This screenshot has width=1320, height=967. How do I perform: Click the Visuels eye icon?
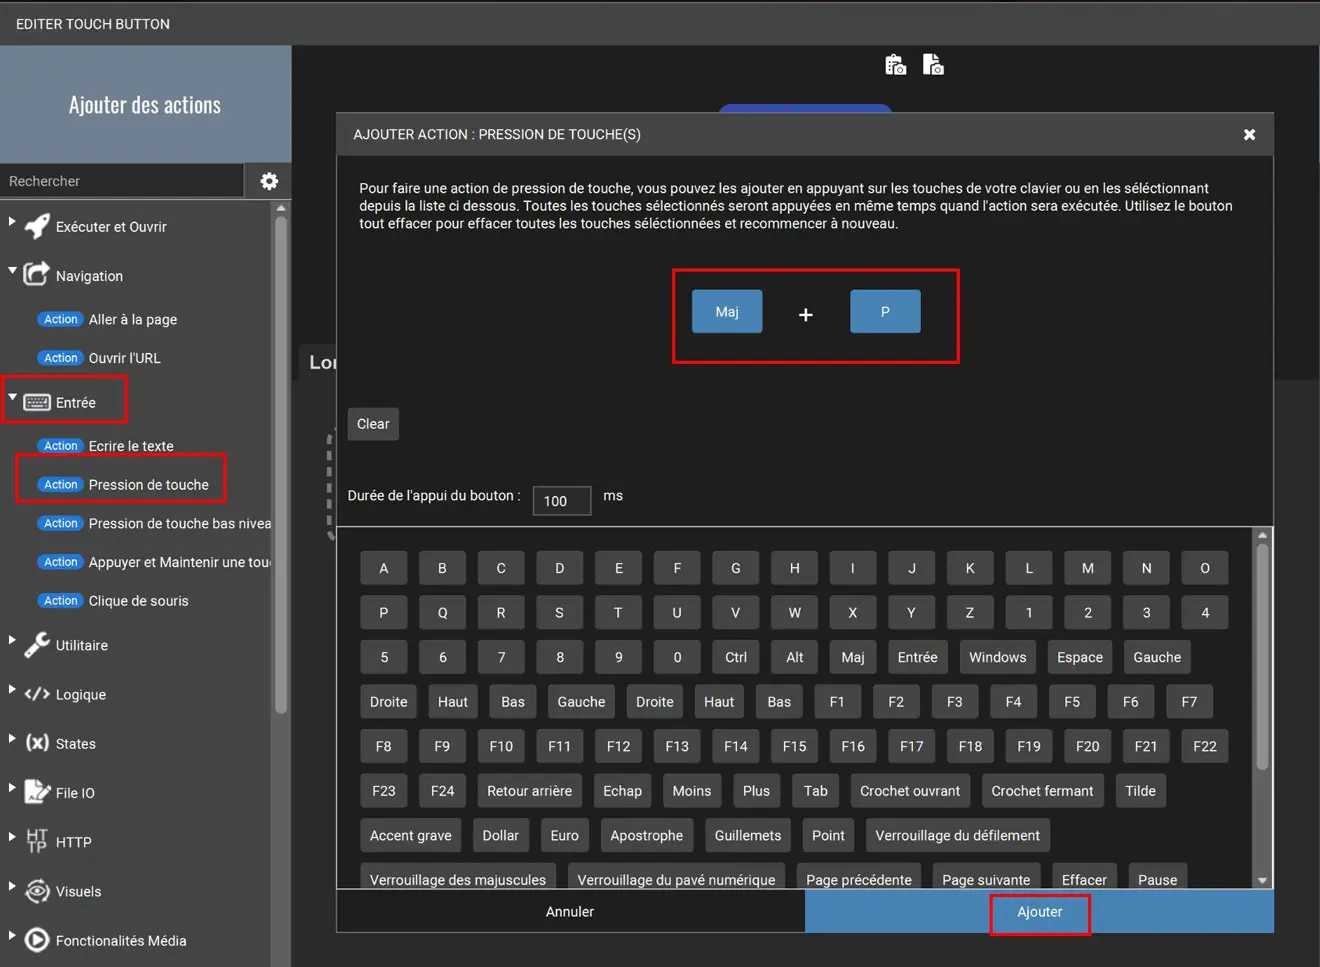click(x=37, y=891)
